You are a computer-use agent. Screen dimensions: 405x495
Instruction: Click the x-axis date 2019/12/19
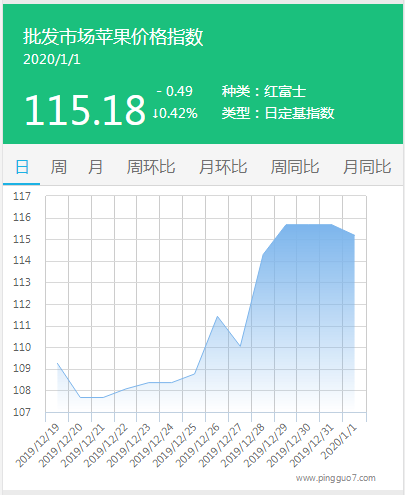click(37, 445)
